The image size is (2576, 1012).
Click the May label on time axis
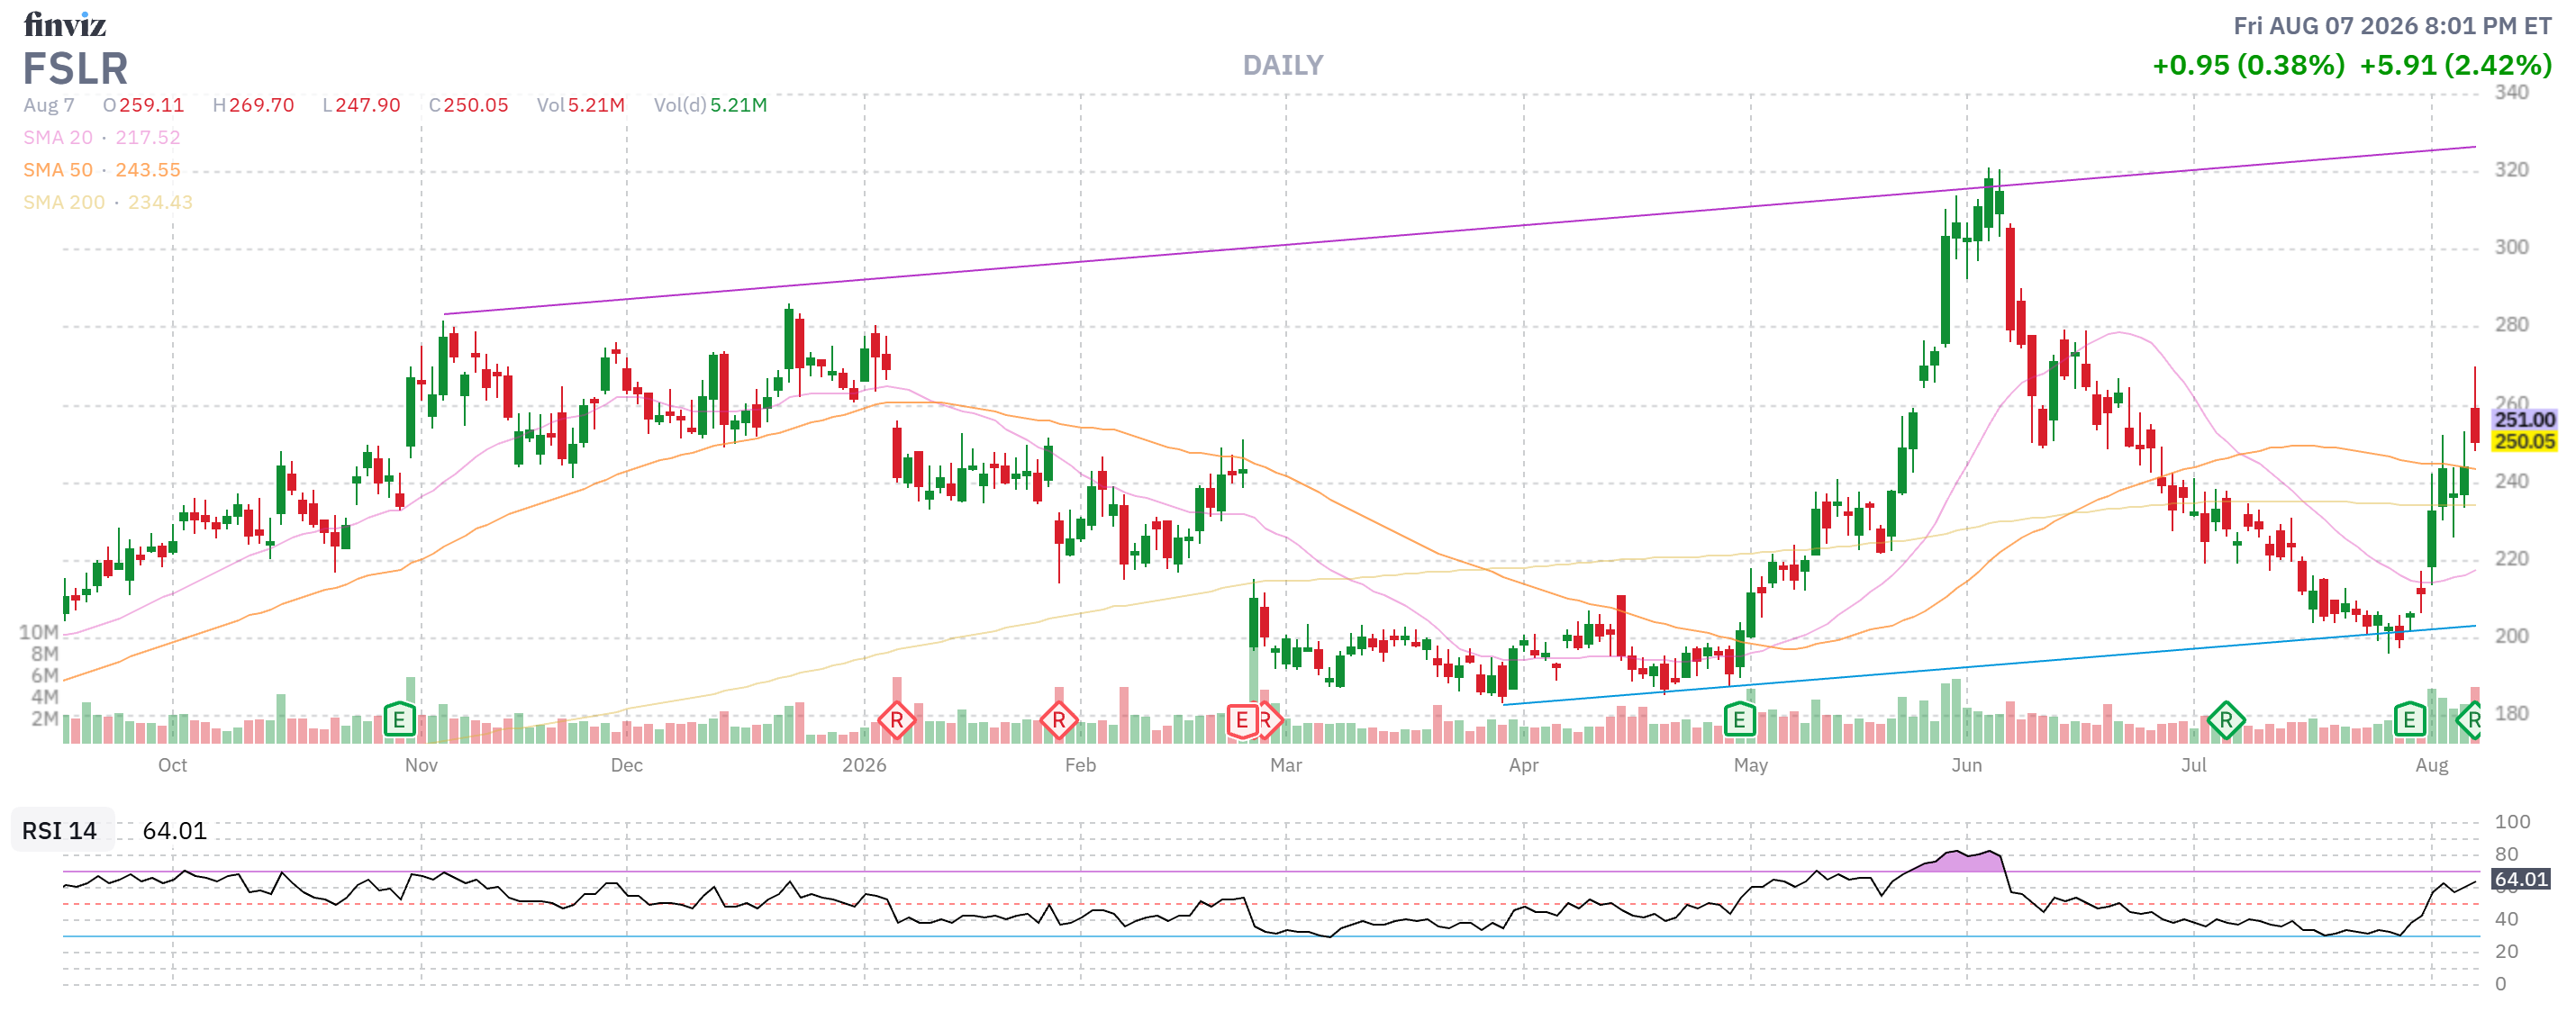point(1750,765)
